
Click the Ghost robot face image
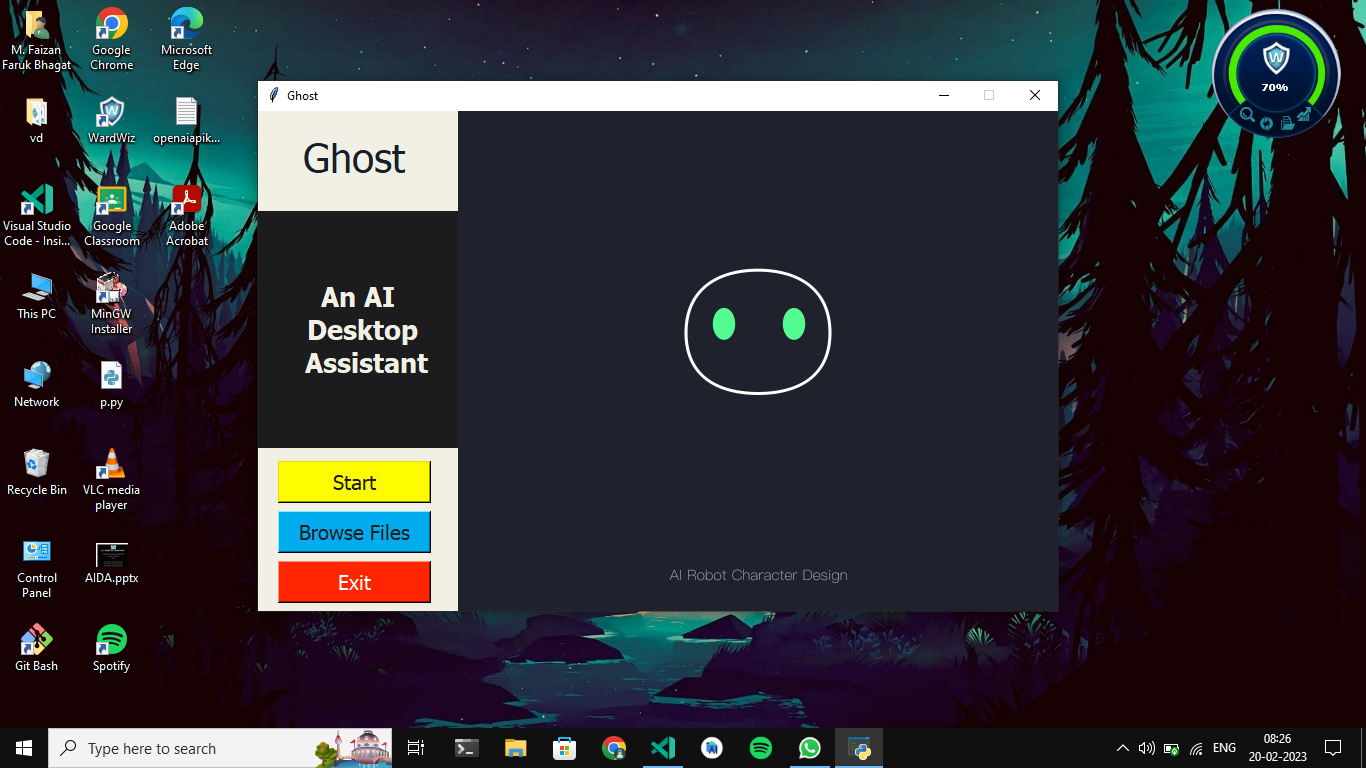point(758,331)
